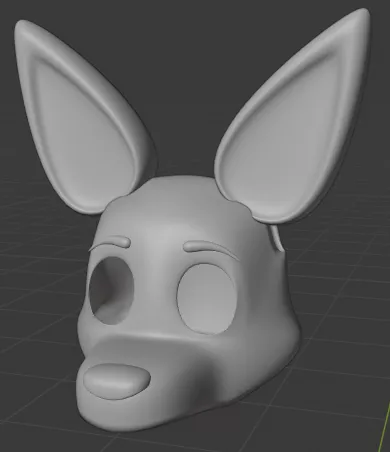Click the eyebrow above the filled eye
Screen dimensions: 390x452
tap(211, 249)
